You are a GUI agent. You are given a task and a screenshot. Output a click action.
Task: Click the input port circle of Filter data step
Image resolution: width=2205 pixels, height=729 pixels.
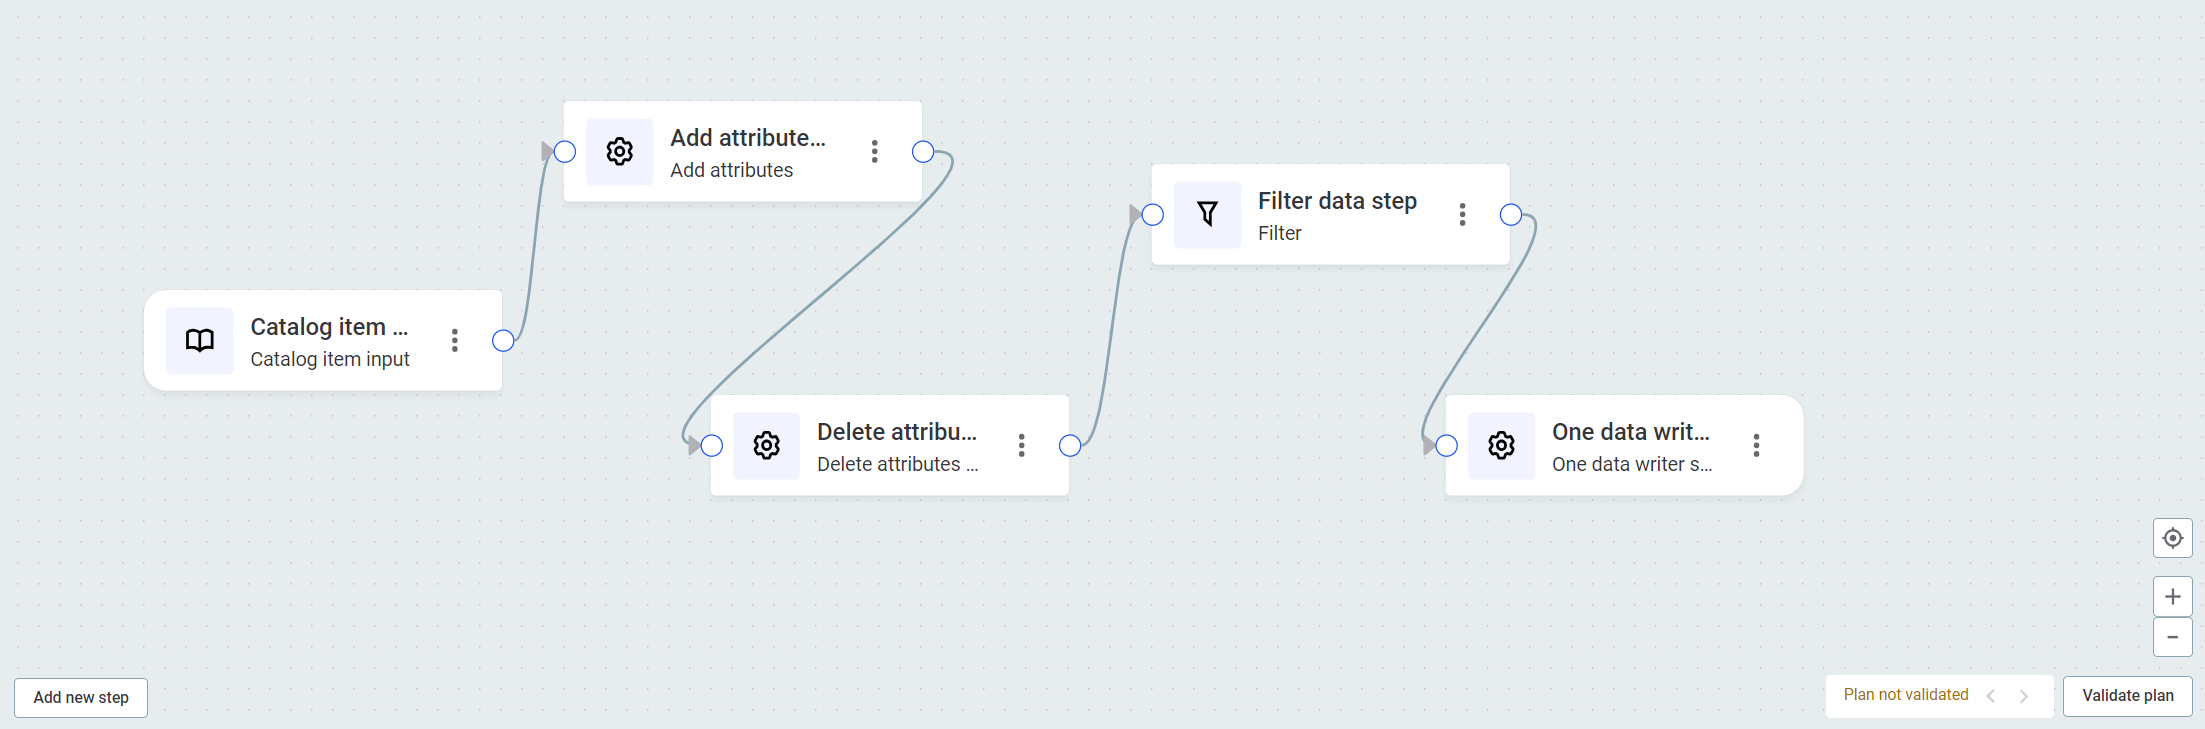(x=1152, y=214)
